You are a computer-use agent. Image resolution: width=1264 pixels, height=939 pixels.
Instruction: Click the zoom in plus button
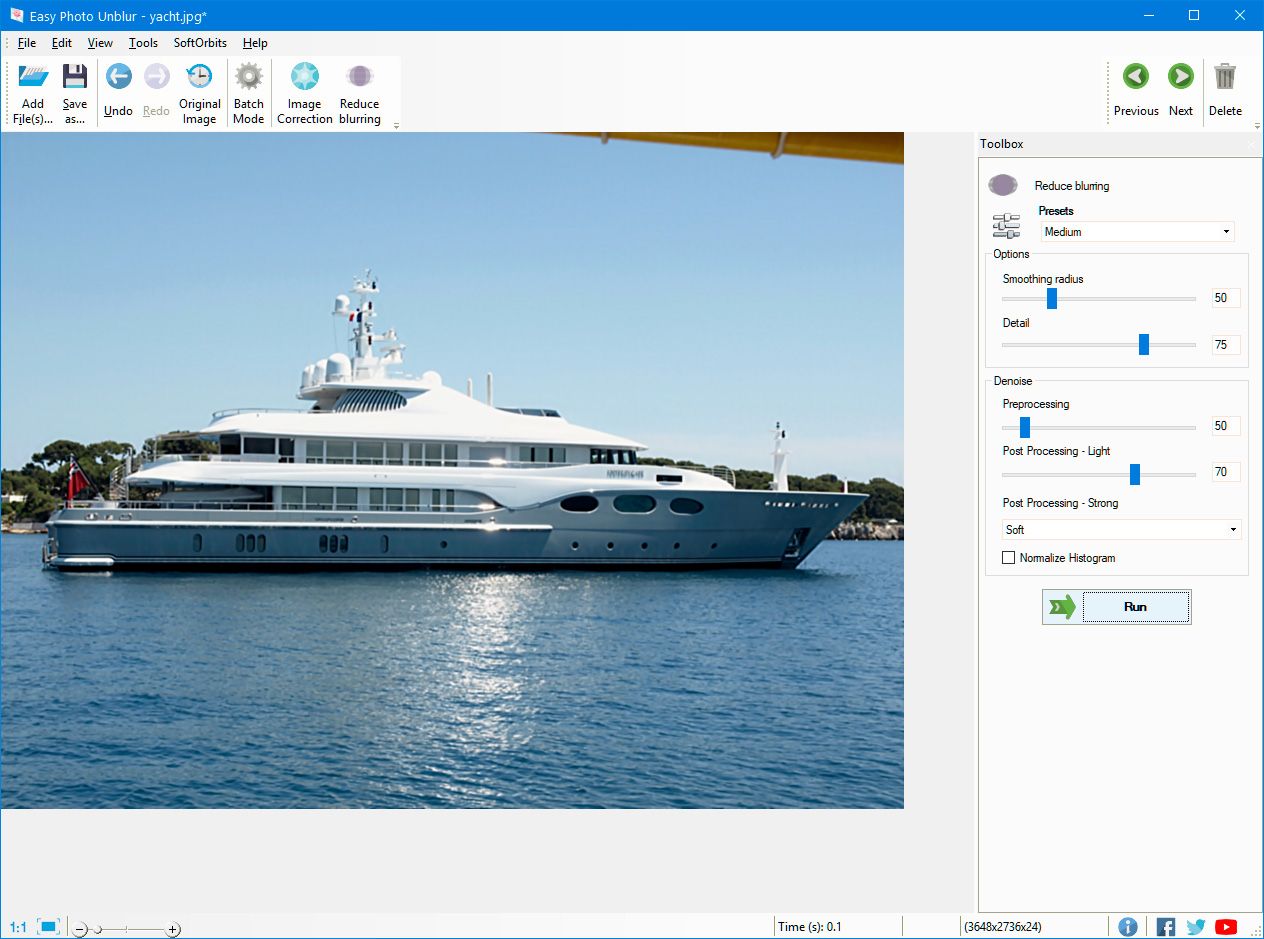(173, 929)
